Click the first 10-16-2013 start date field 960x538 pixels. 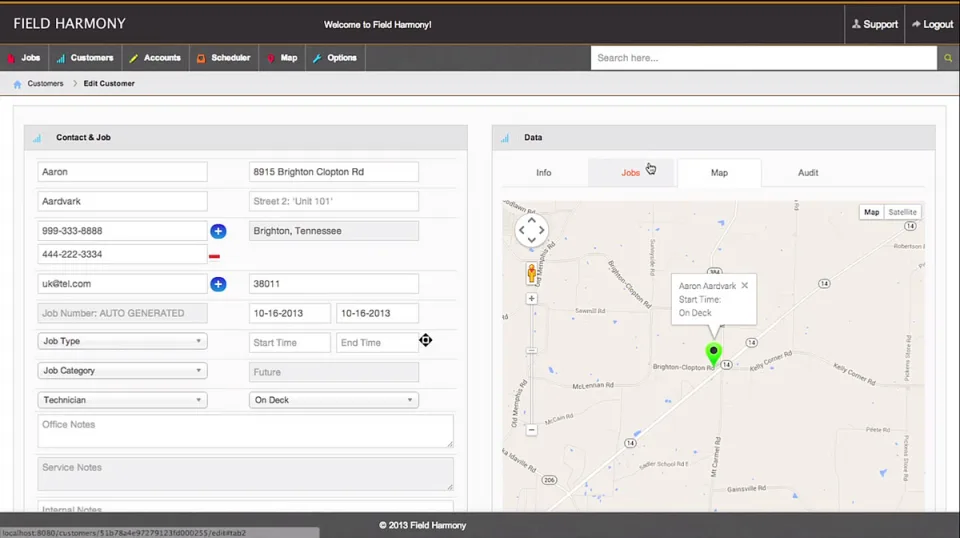290,313
